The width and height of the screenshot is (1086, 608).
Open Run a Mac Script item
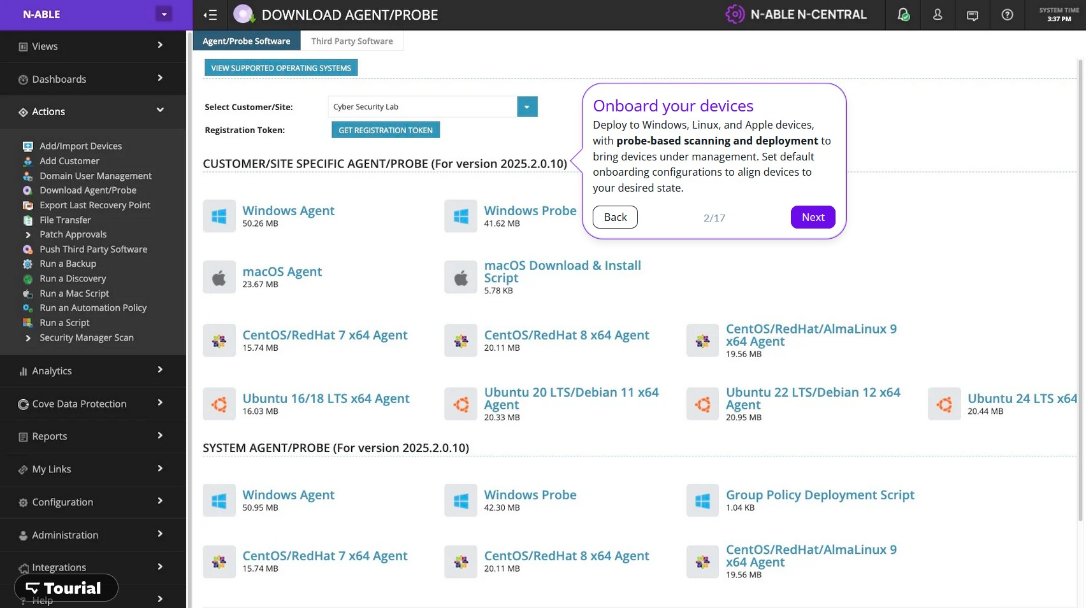(74, 294)
